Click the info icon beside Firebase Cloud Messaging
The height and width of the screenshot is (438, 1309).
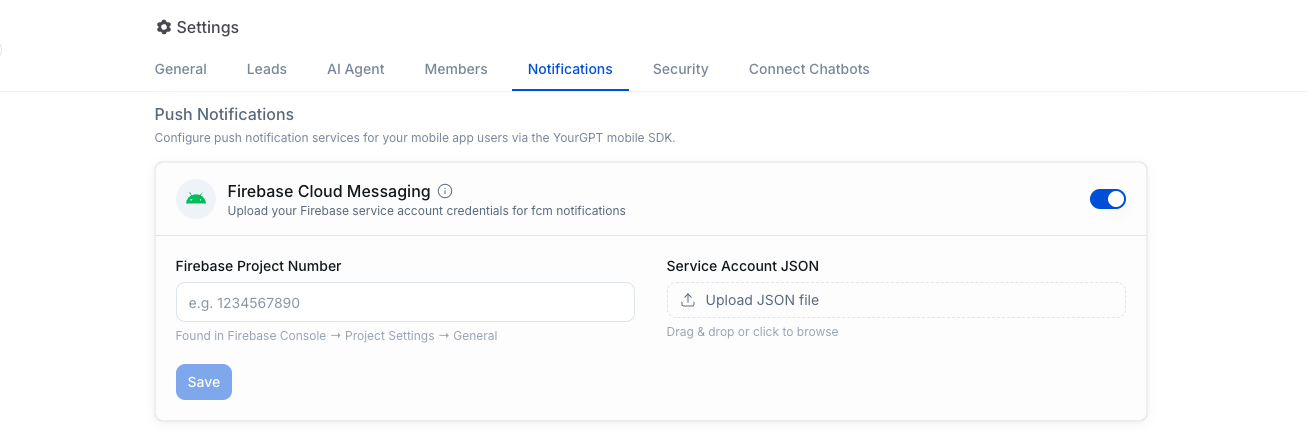point(446,191)
